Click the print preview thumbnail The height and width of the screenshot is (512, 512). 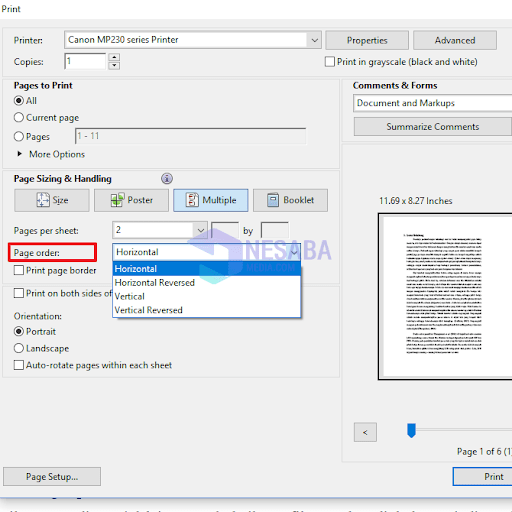click(x=445, y=296)
